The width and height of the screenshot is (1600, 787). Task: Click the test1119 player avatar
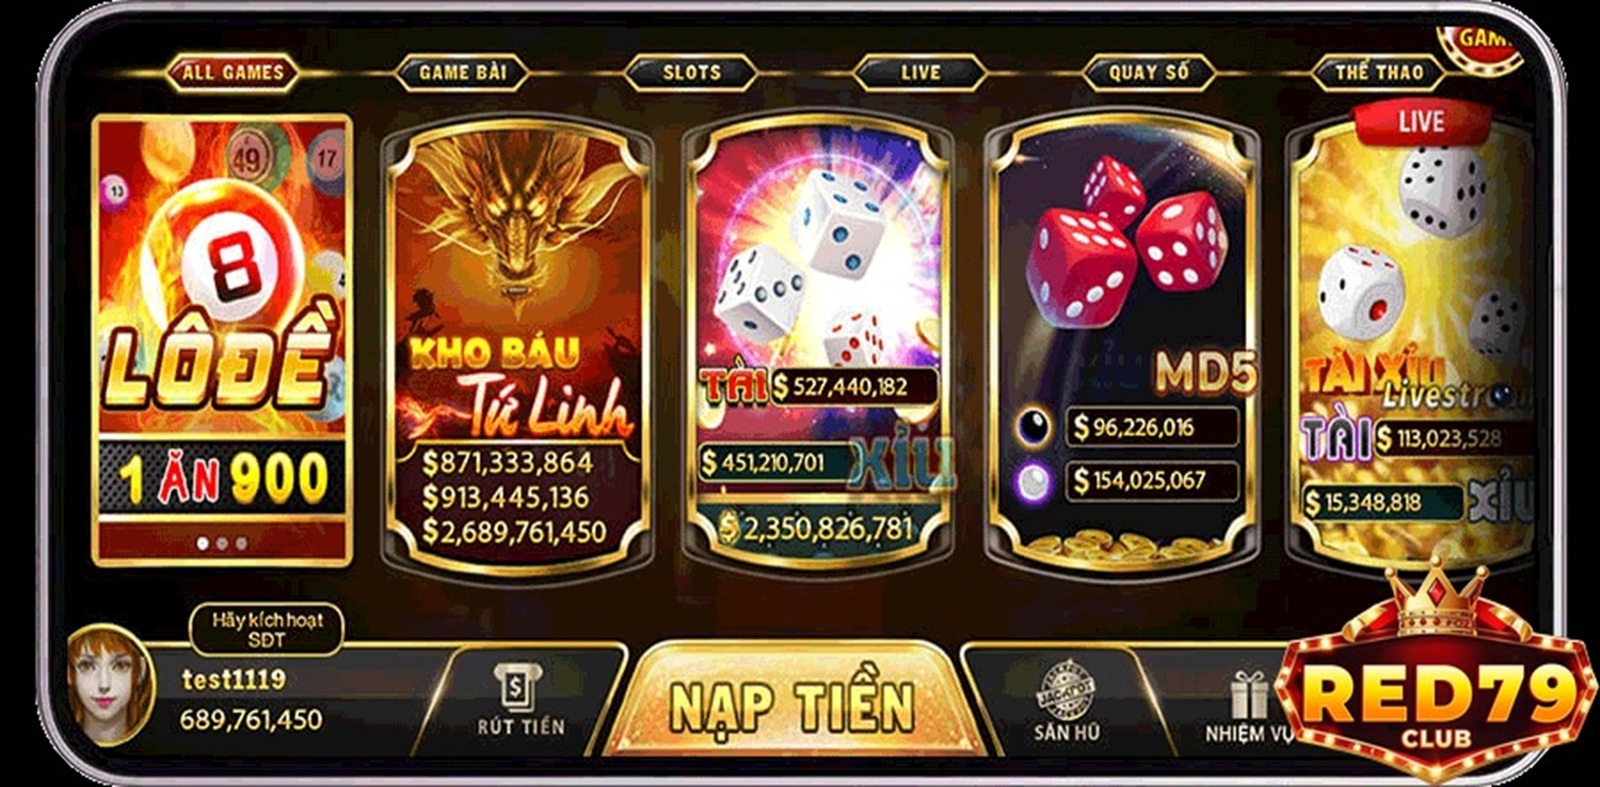click(108, 683)
